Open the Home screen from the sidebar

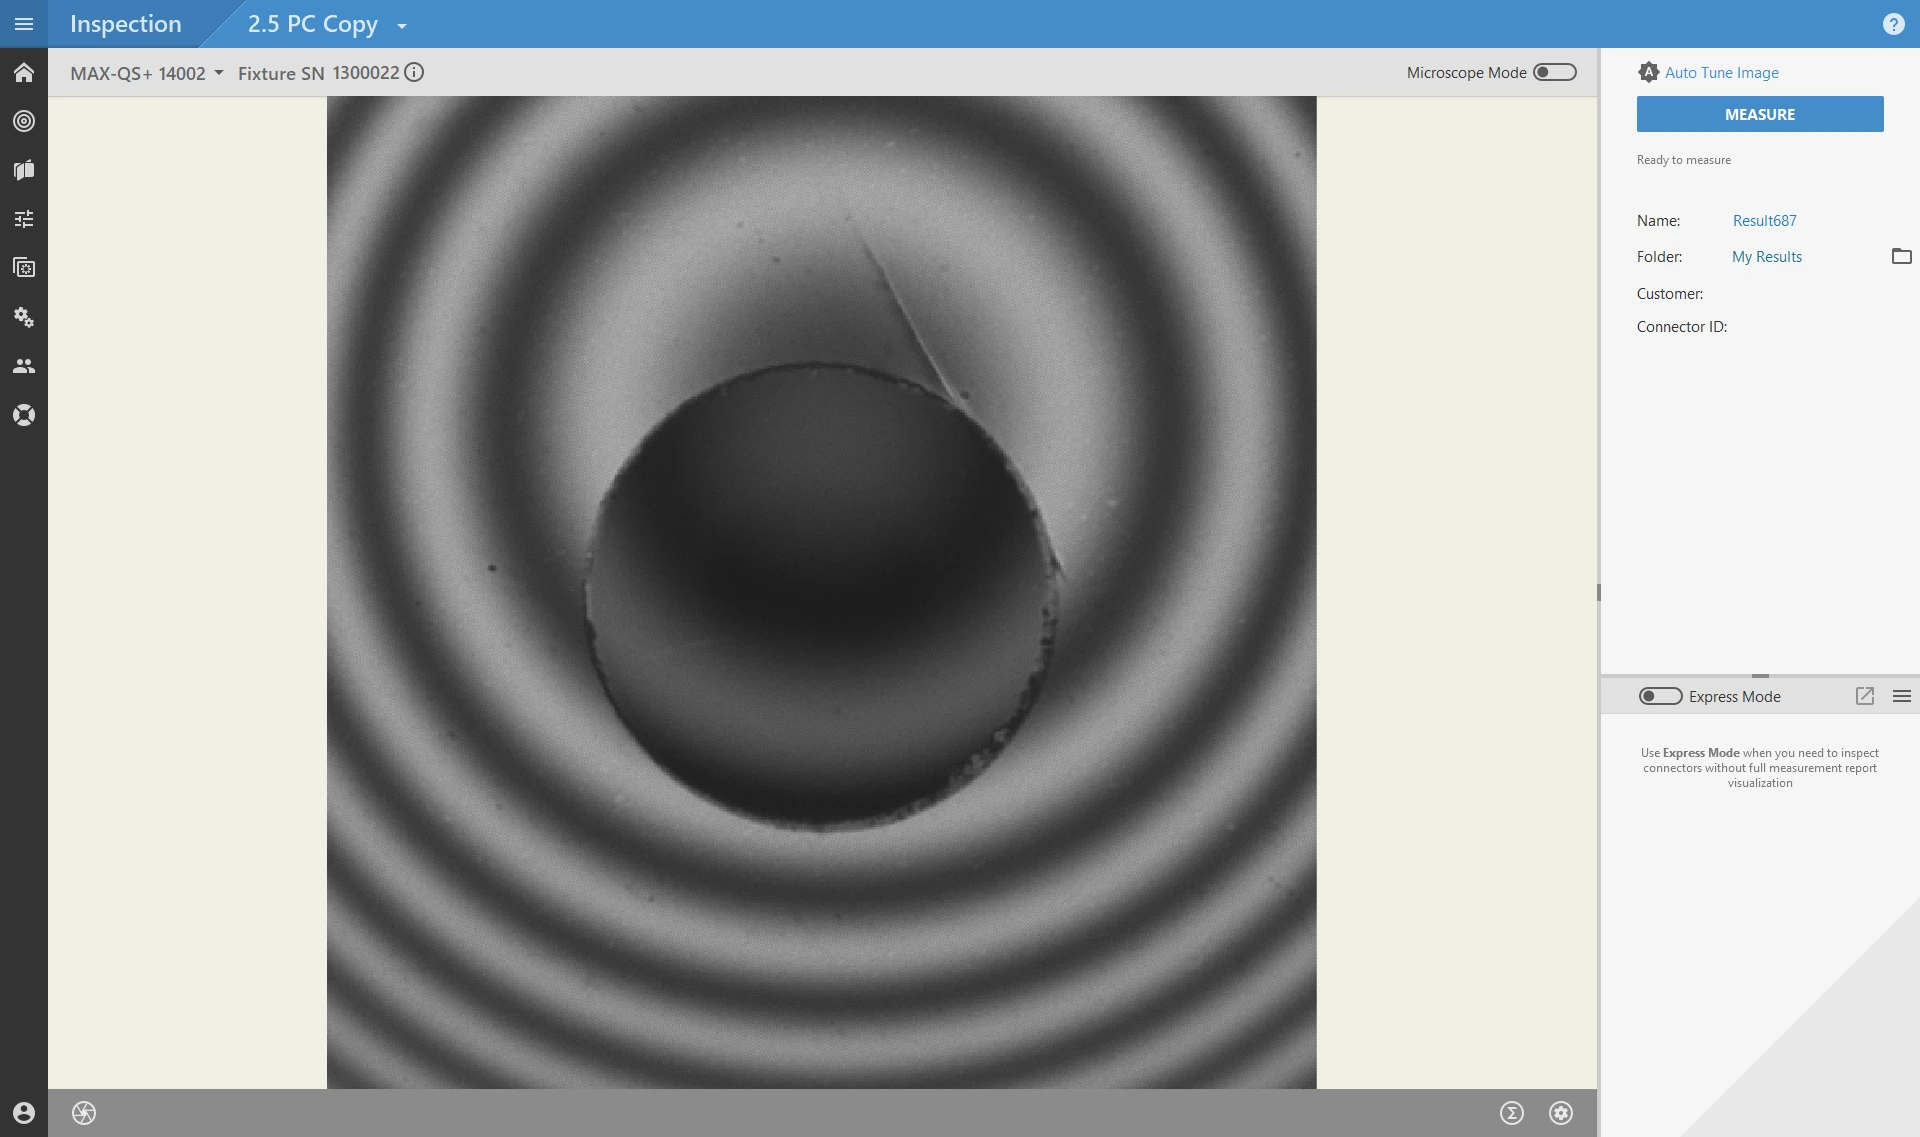(x=24, y=72)
